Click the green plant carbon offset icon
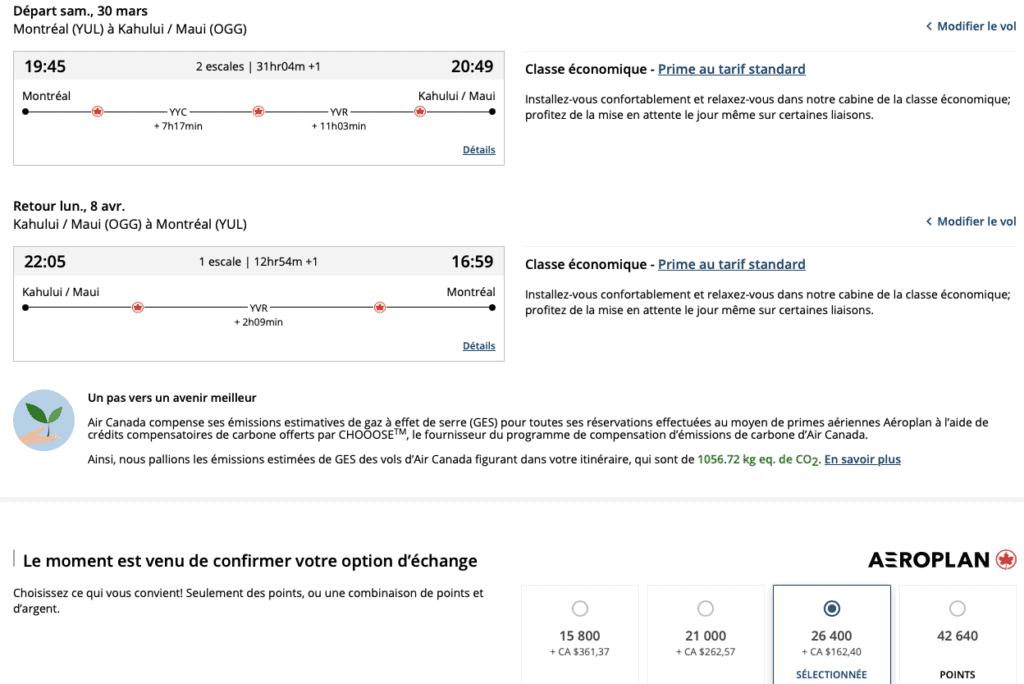 [x=43, y=420]
